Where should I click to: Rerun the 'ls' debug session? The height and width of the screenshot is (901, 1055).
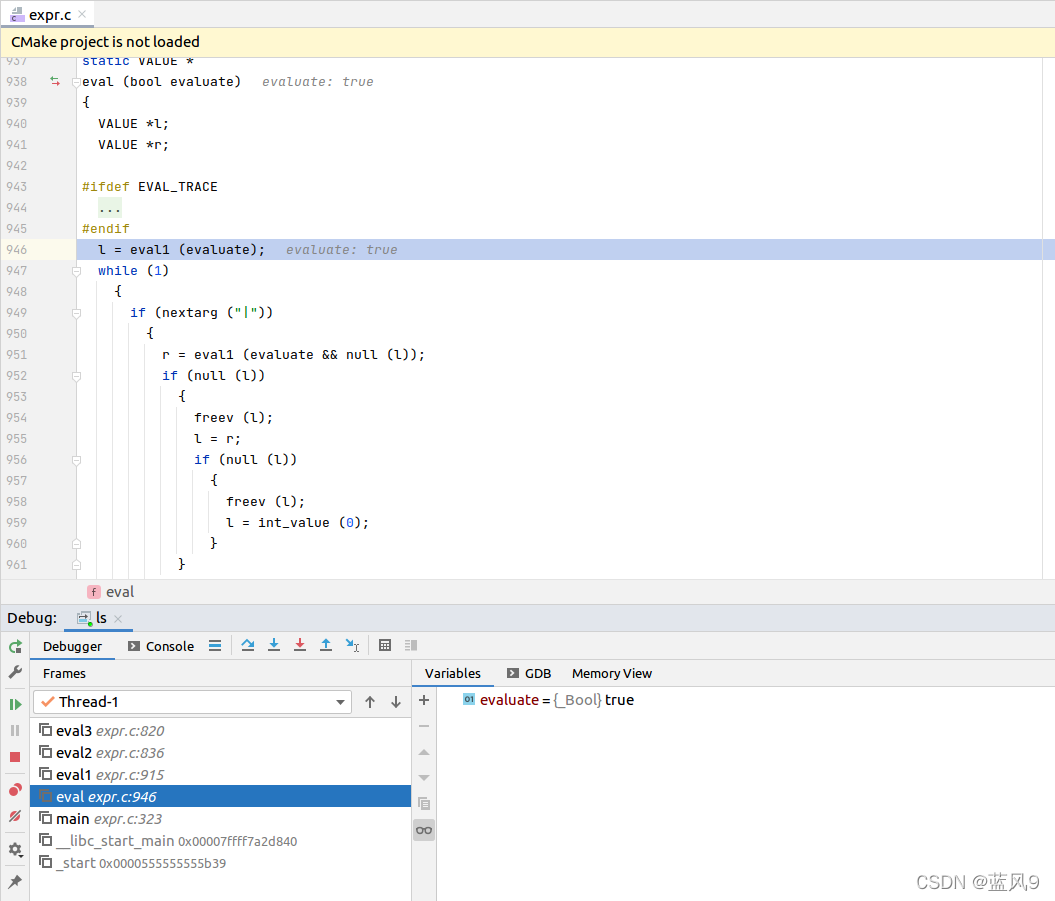14,646
